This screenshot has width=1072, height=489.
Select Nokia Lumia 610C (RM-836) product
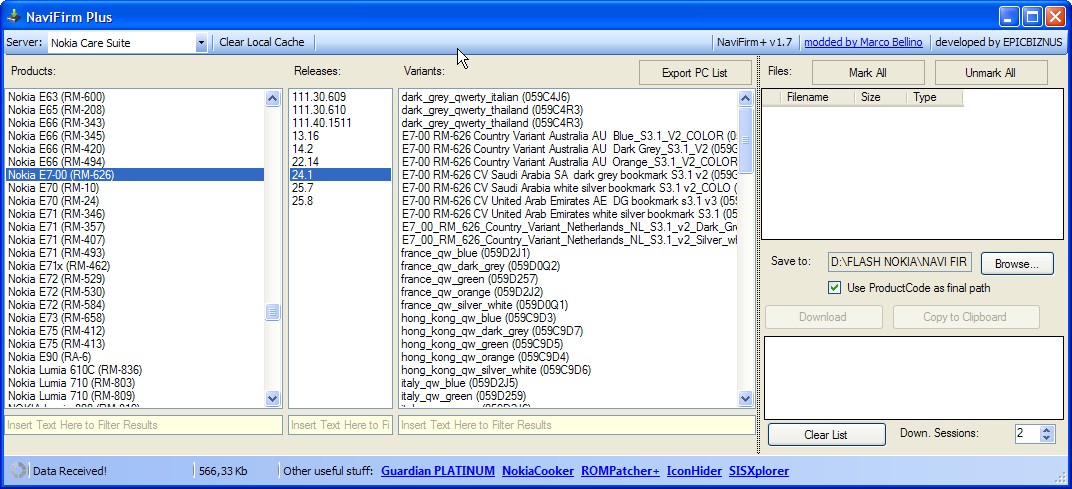135,370
